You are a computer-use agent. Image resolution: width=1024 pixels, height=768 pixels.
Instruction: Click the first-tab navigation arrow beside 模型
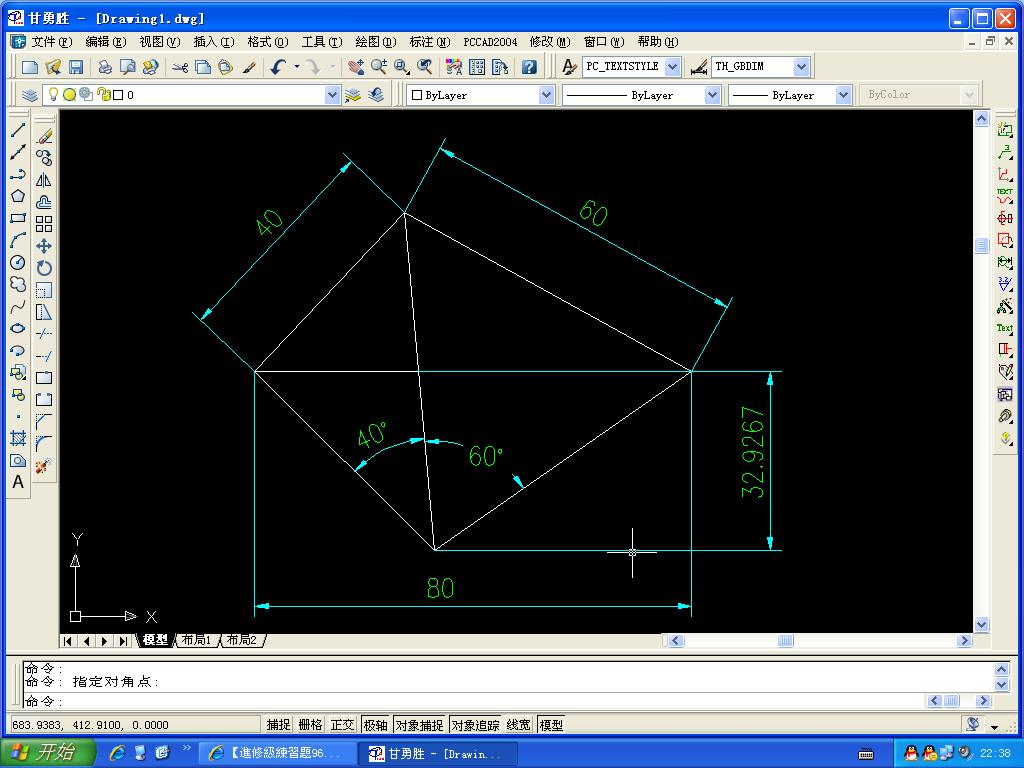67,641
